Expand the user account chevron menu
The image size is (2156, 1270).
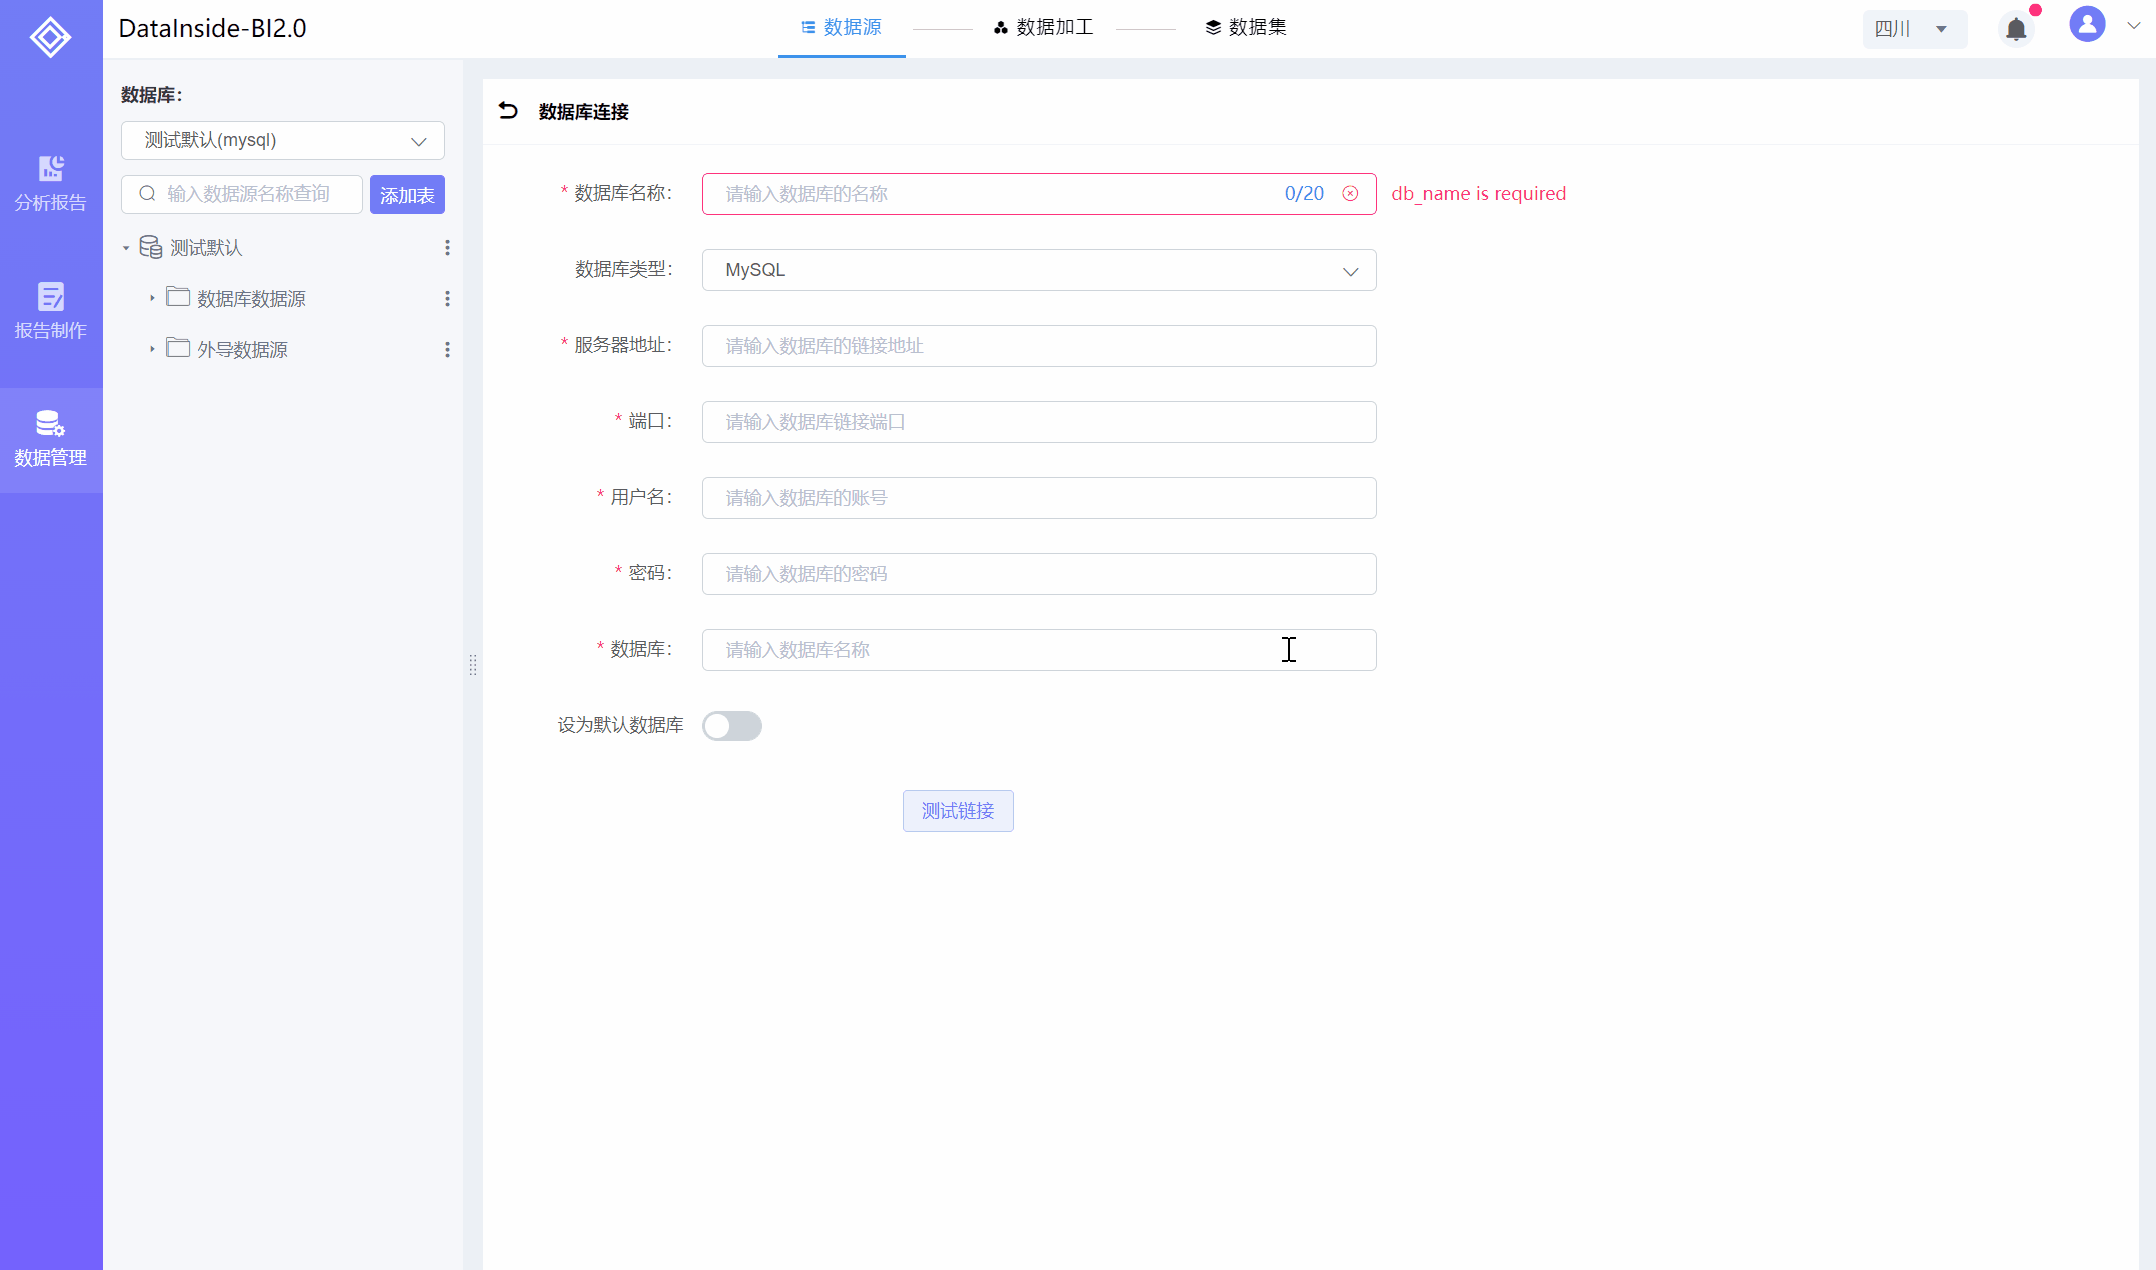coord(2133,26)
